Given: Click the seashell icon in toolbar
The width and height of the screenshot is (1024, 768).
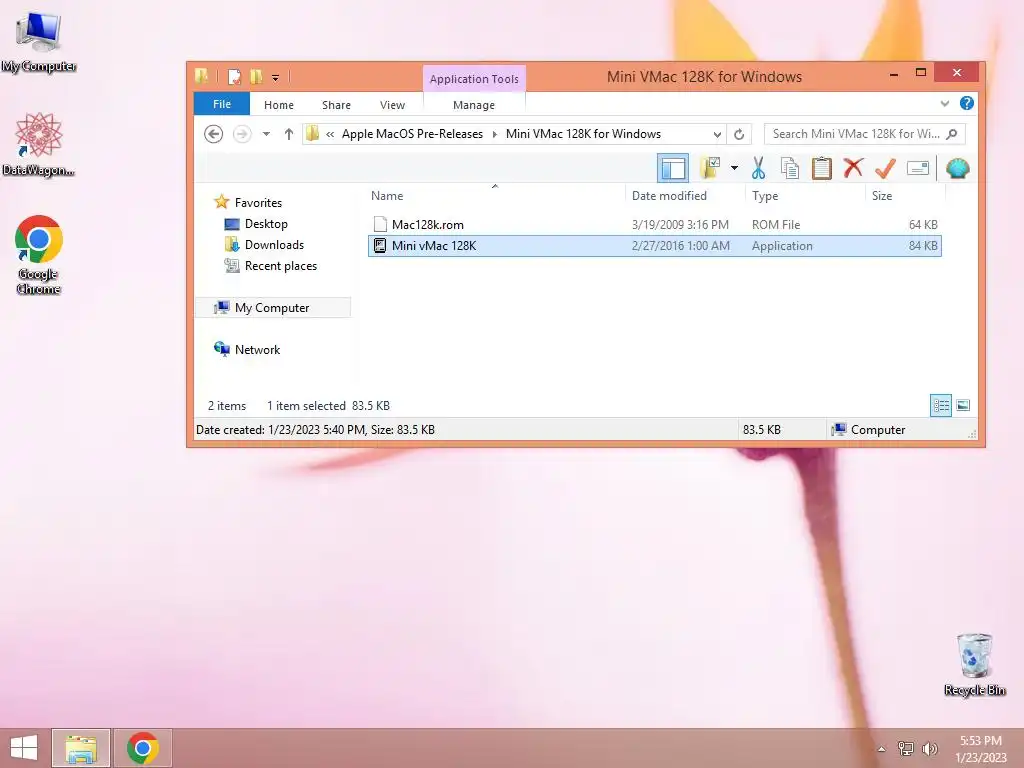Looking at the screenshot, I should pos(957,168).
